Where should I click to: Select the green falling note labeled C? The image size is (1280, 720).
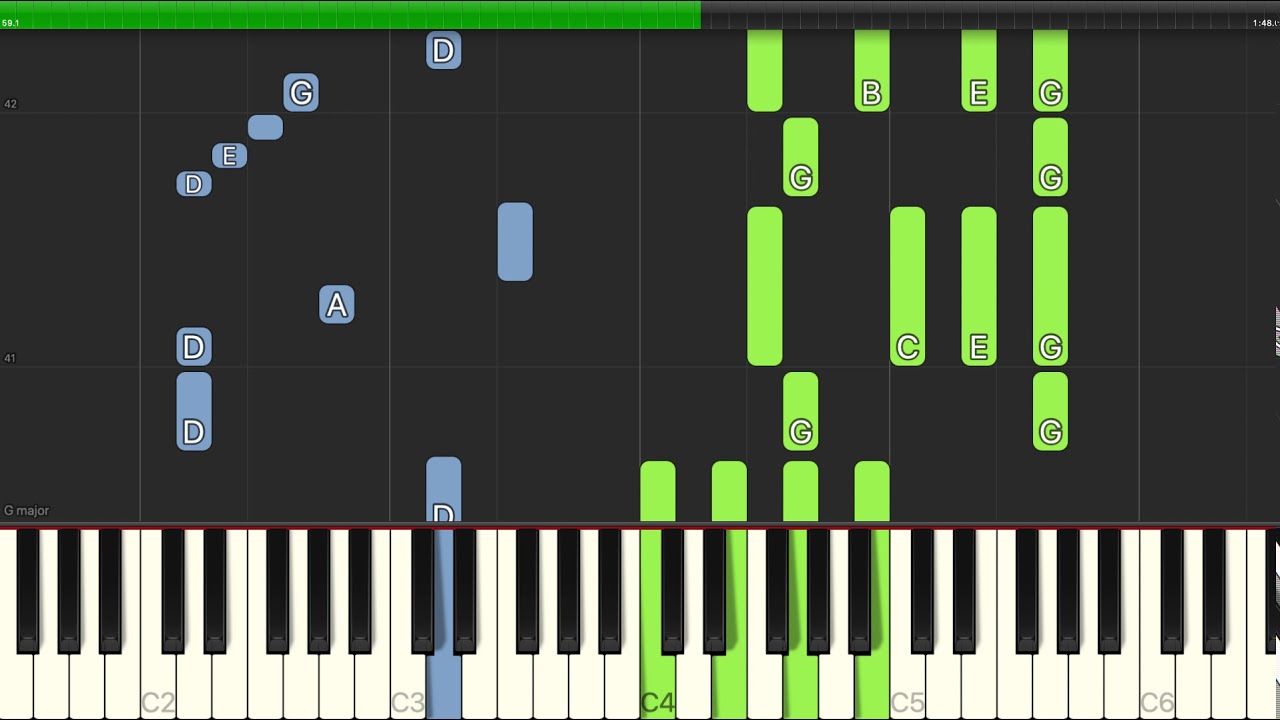(x=908, y=286)
